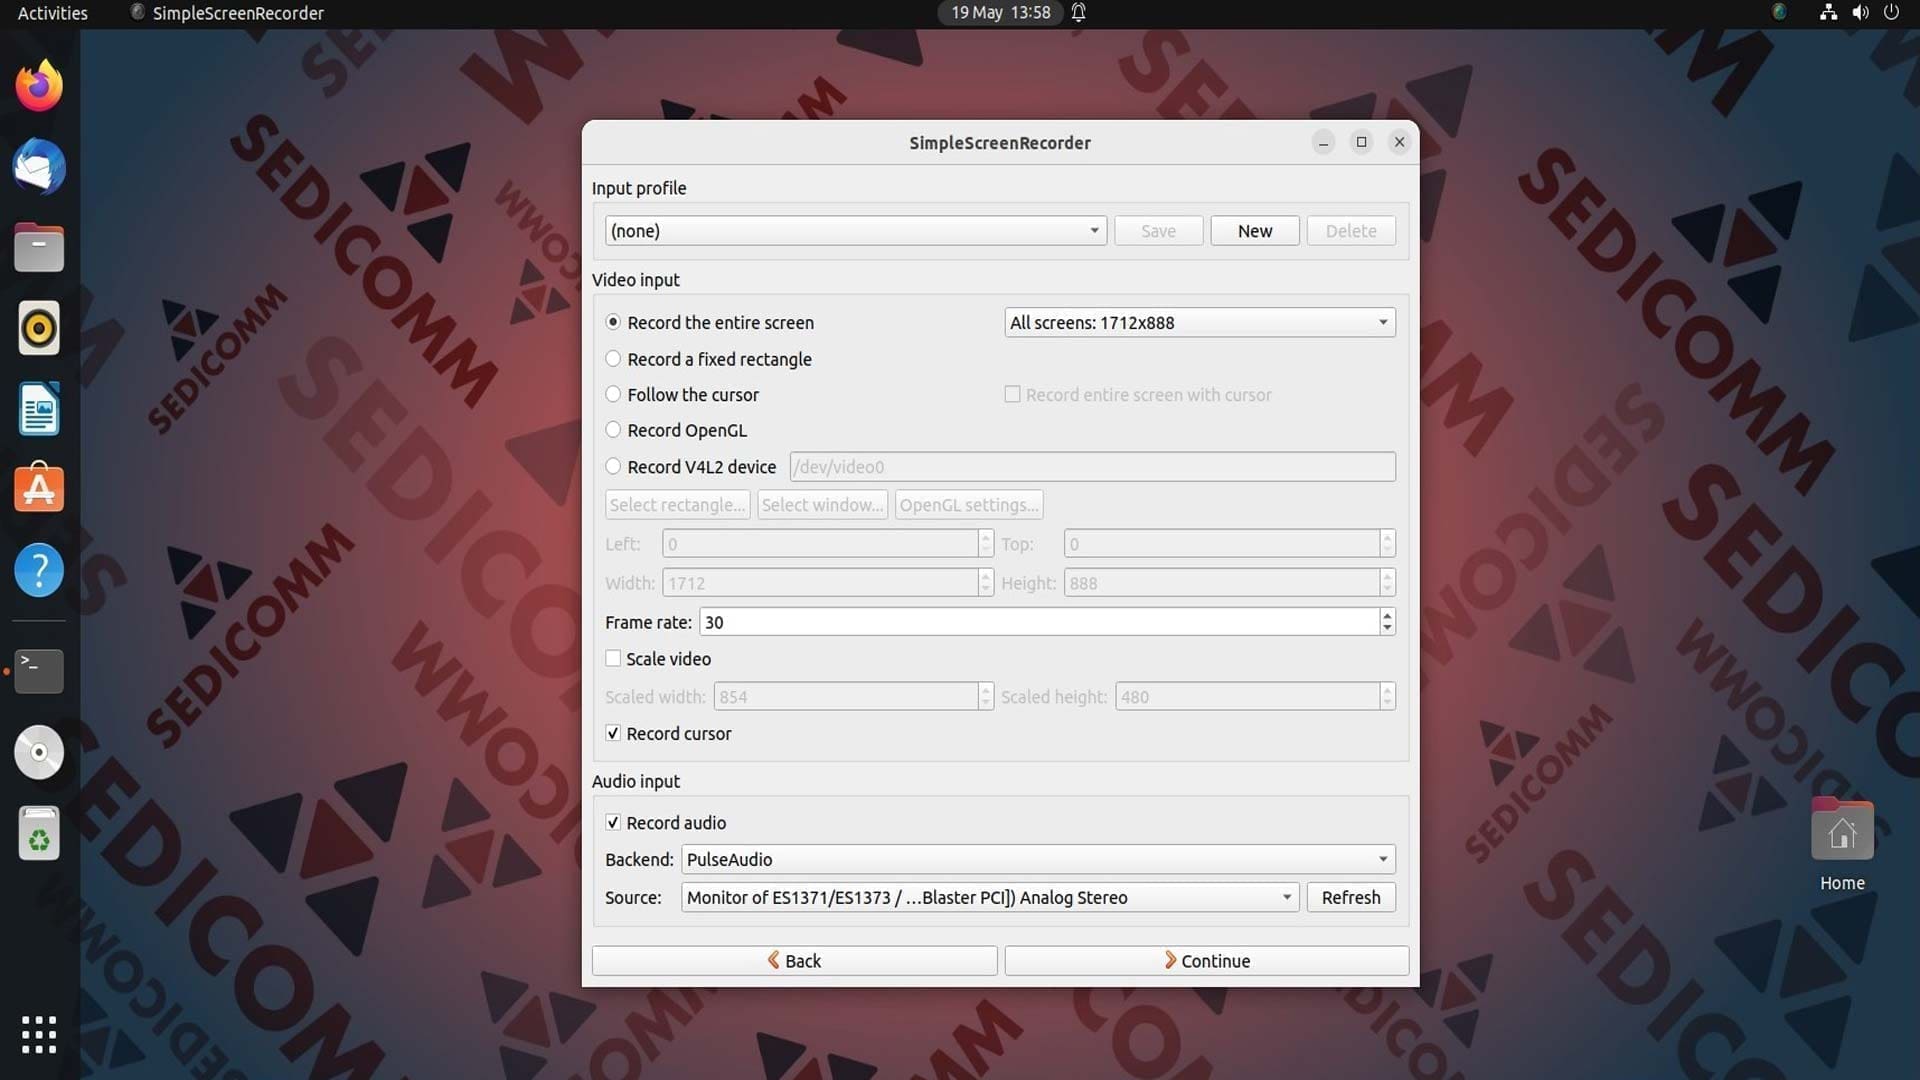Click the New profile button
Image resolution: width=1920 pixels, height=1080 pixels.
coord(1255,231)
